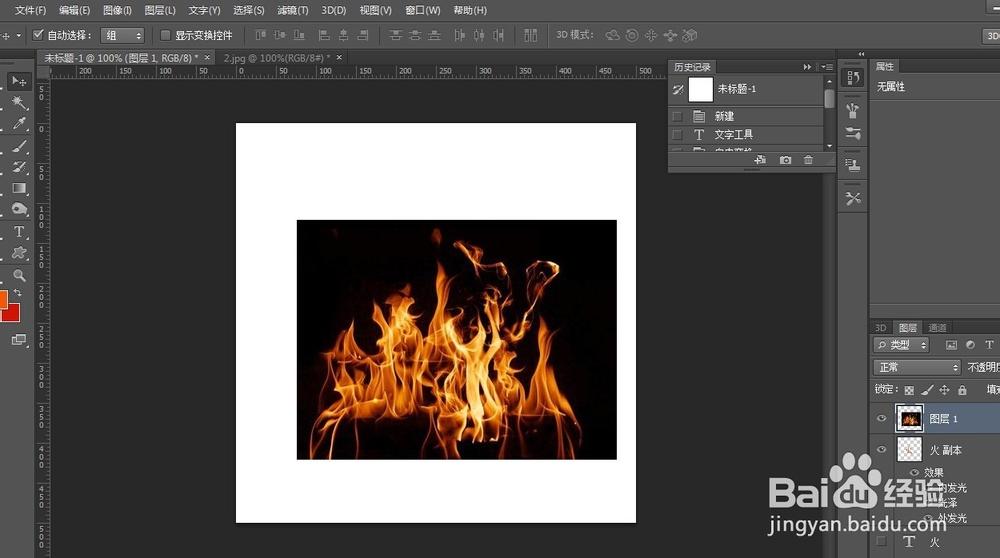Image resolution: width=1000 pixels, height=558 pixels.
Task: Show the hidden 火 text layer
Action: coord(881,541)
